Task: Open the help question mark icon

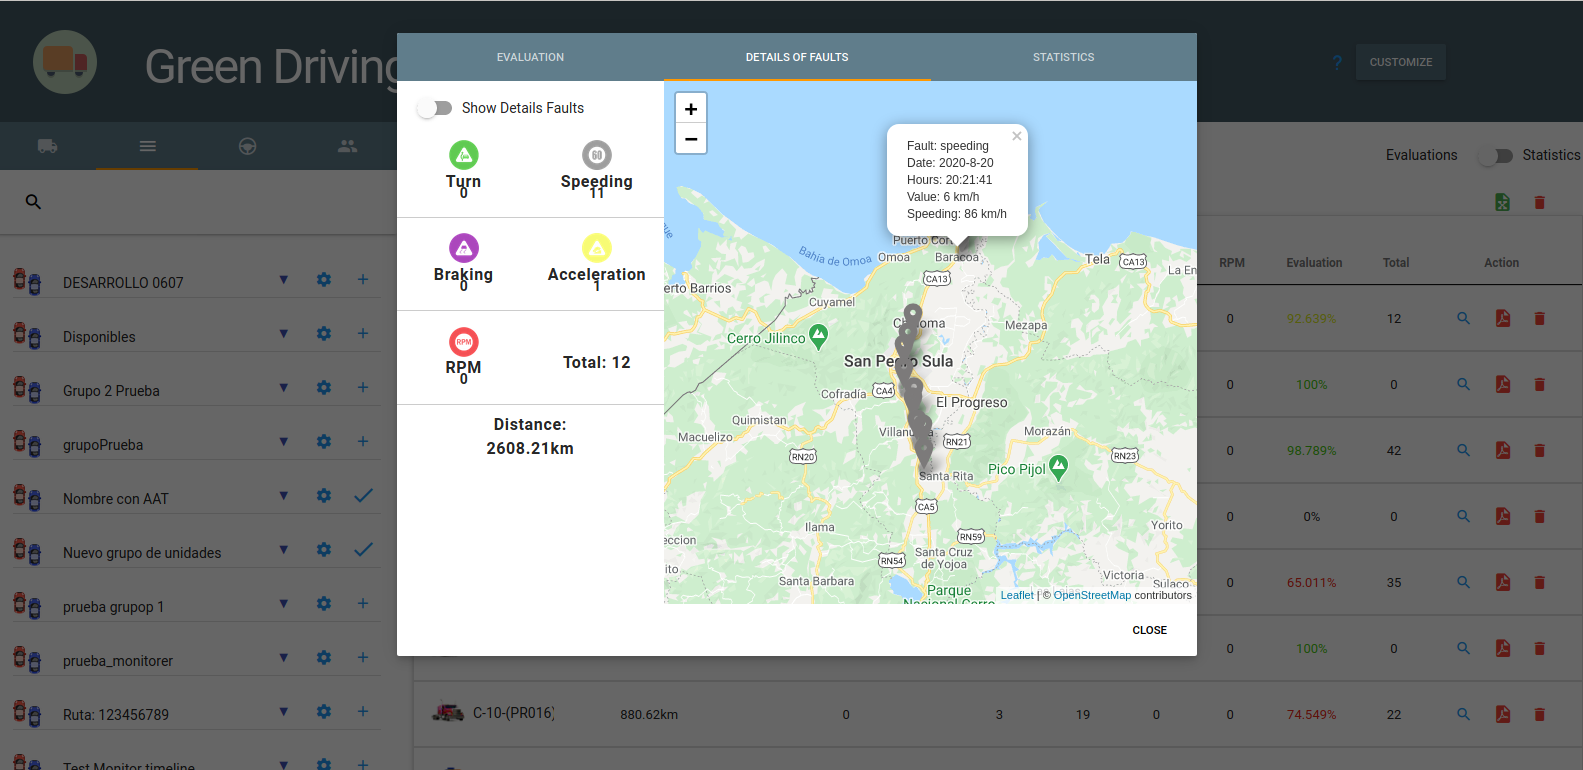Action: tap(1337, 63)
